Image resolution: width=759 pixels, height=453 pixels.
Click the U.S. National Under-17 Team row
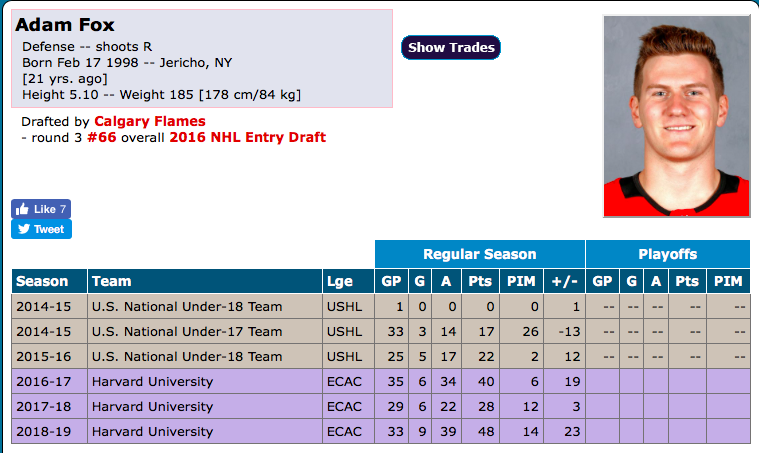381,332
